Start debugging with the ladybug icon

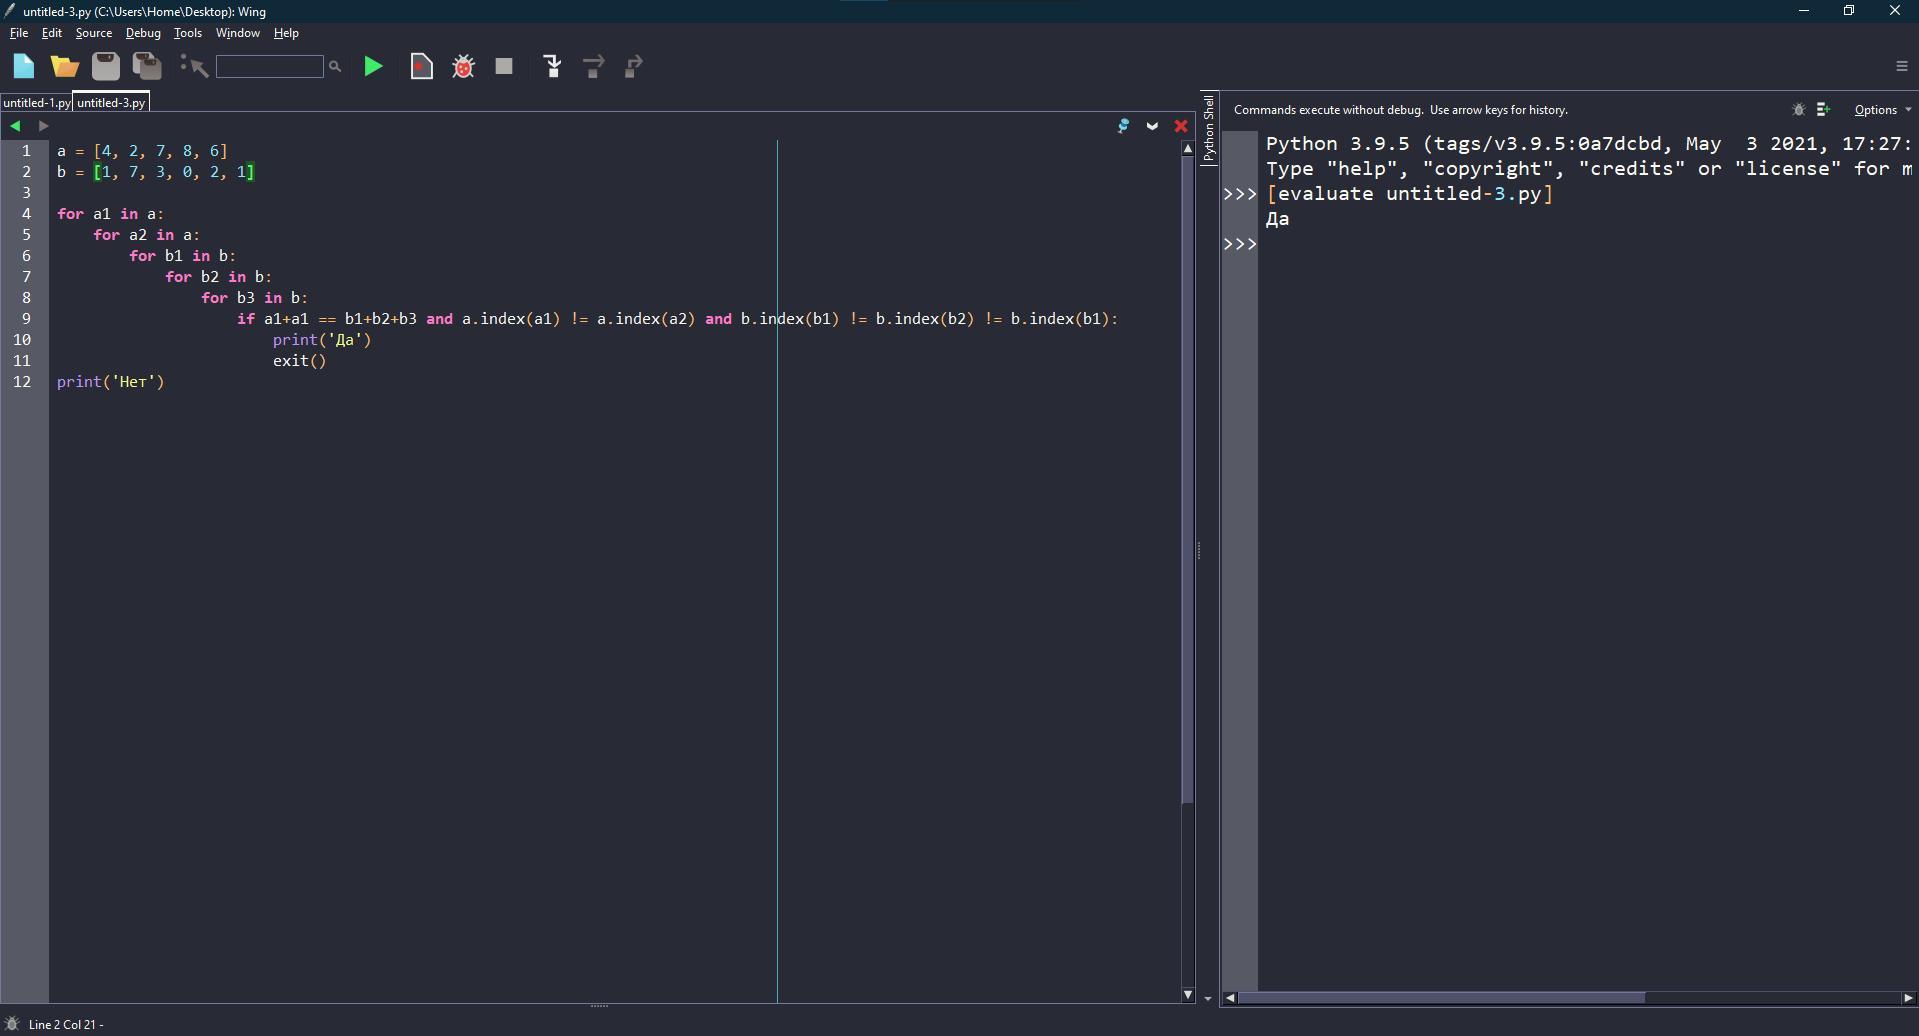[x=463, y=67]
